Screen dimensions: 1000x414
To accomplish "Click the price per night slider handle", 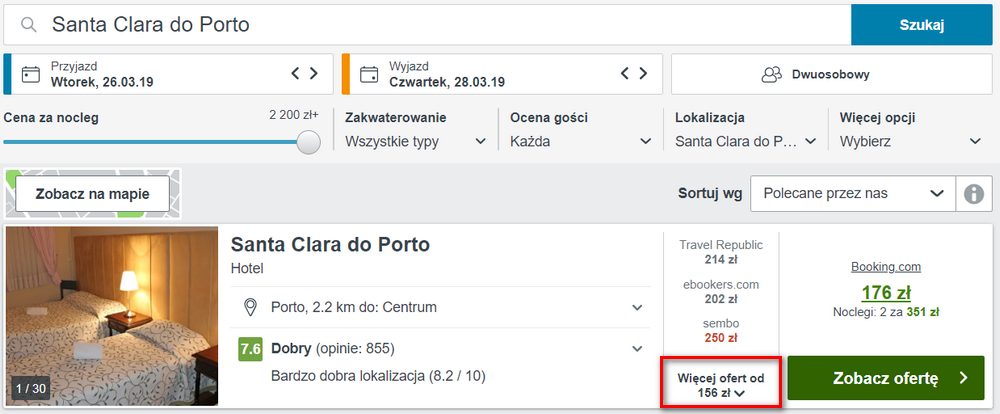I will pyautogui.click(x=309, y=142).
